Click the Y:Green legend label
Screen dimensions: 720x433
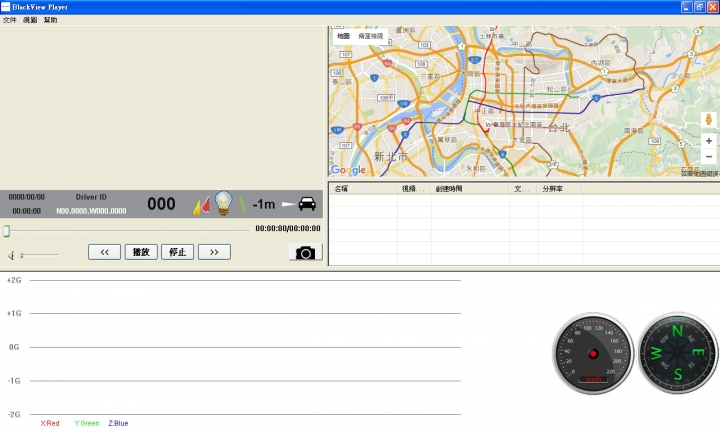(87, 423)
